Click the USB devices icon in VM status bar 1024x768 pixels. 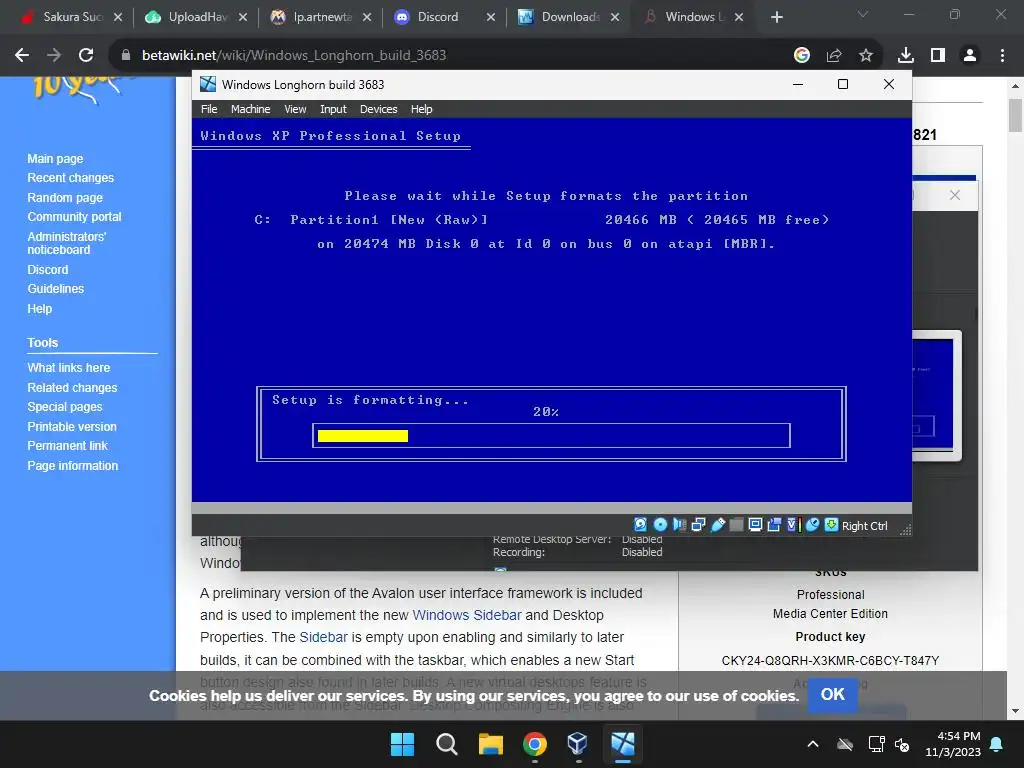pos(718,525)
